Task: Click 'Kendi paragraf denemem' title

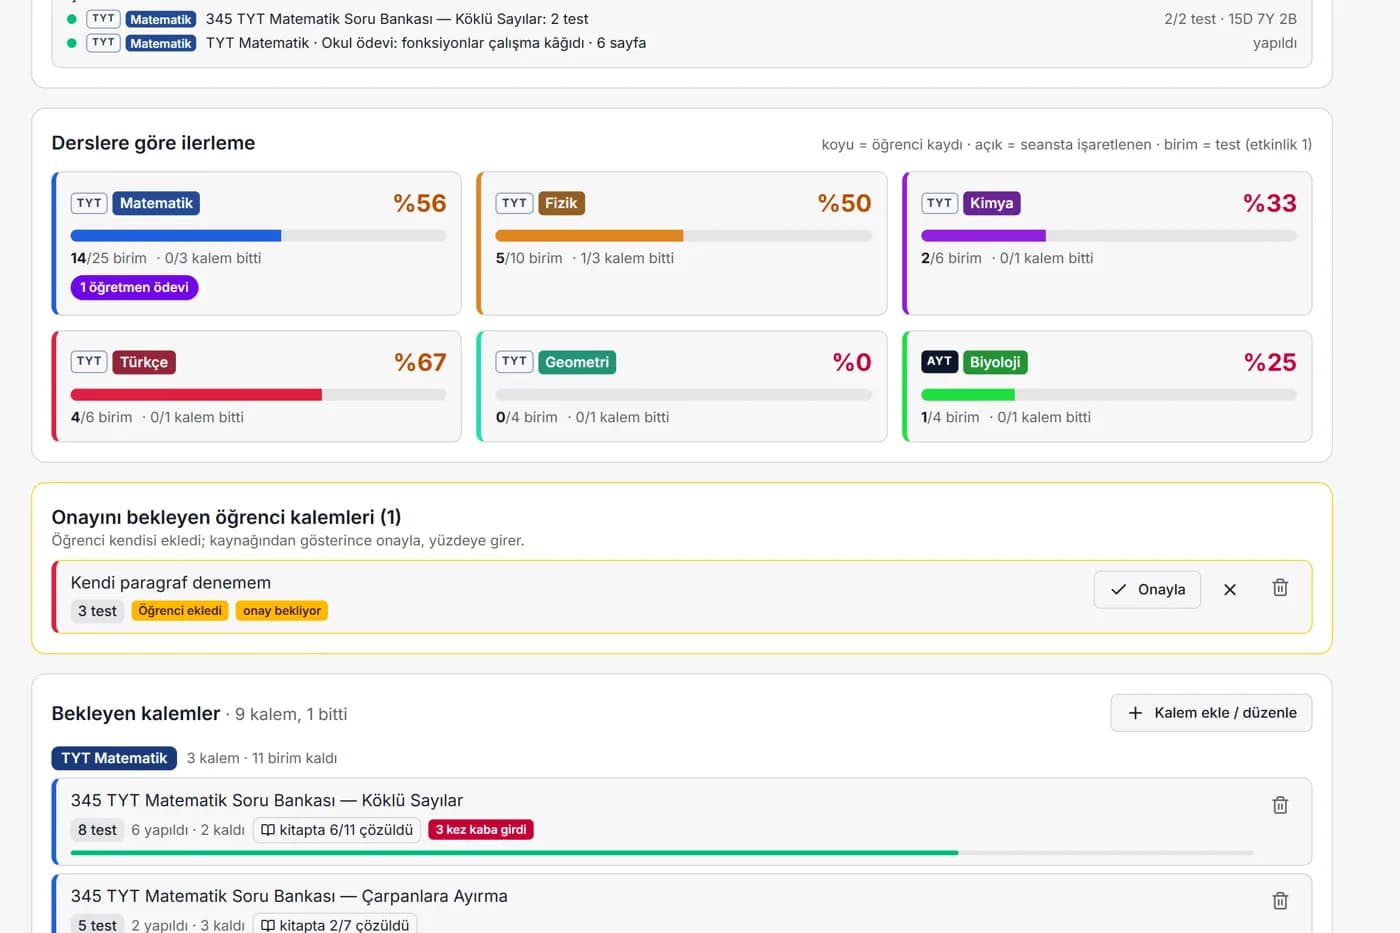Action: [x=171, y=583]
